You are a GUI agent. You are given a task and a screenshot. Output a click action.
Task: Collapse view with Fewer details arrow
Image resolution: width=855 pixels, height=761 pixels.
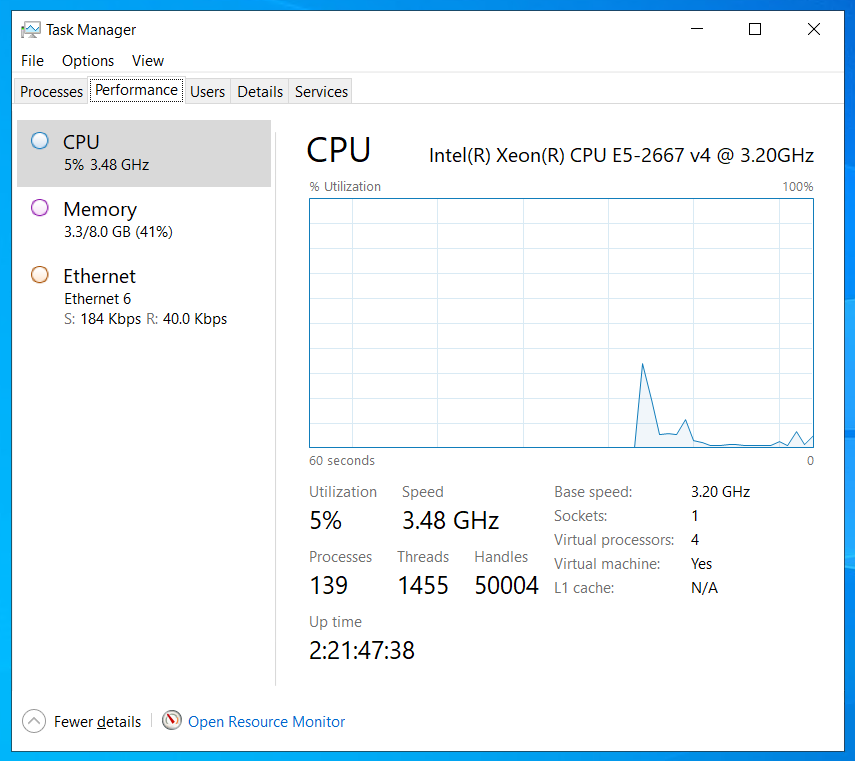click(34, 721)
